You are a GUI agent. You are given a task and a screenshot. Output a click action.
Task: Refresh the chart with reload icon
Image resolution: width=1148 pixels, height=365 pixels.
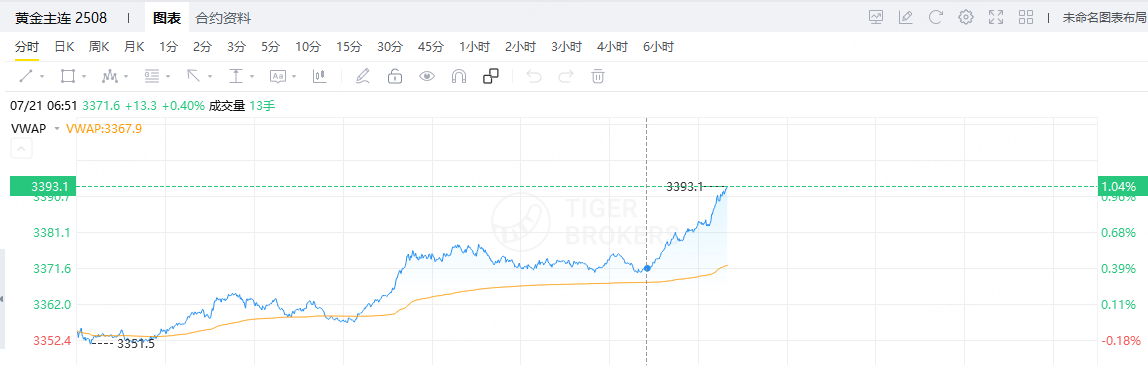coord(936,17)
